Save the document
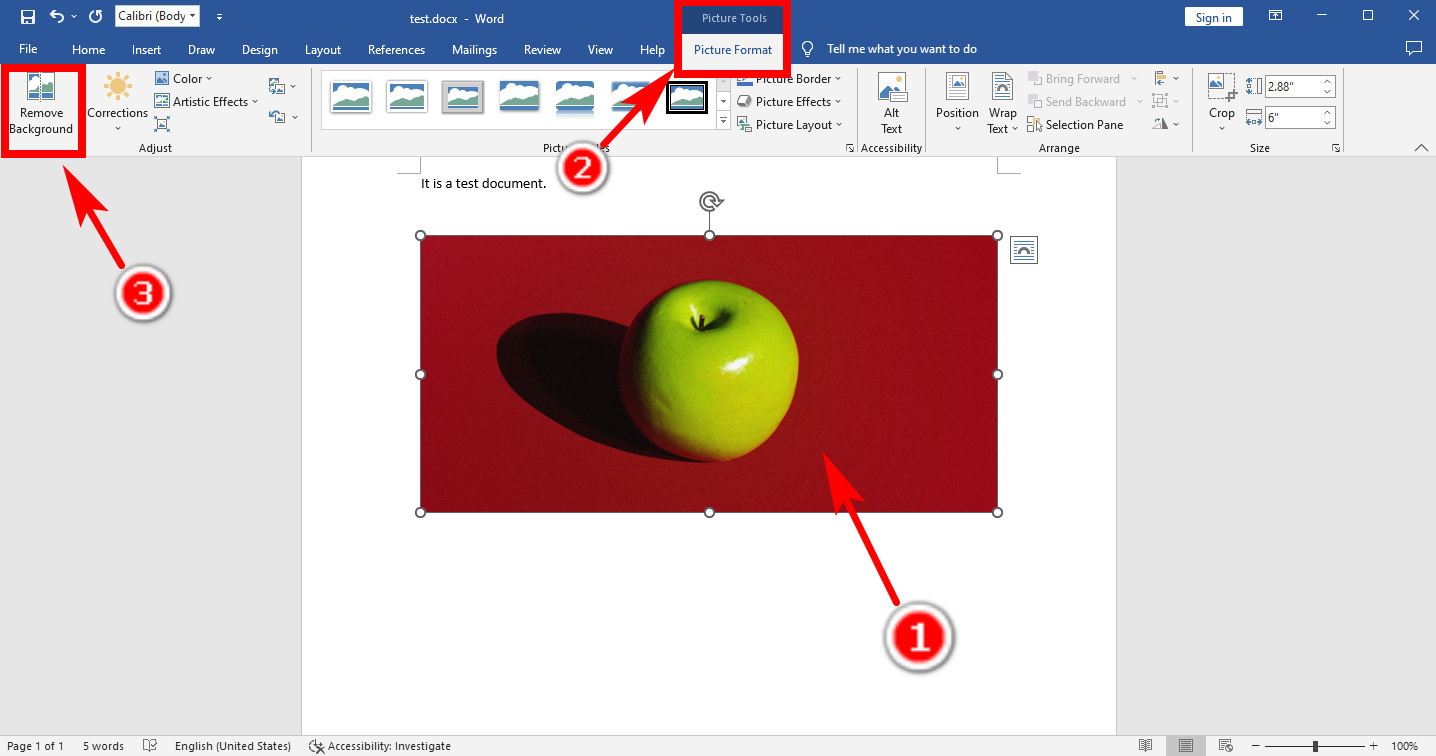Screen dimensions: 1436x756 coord(28,17)
